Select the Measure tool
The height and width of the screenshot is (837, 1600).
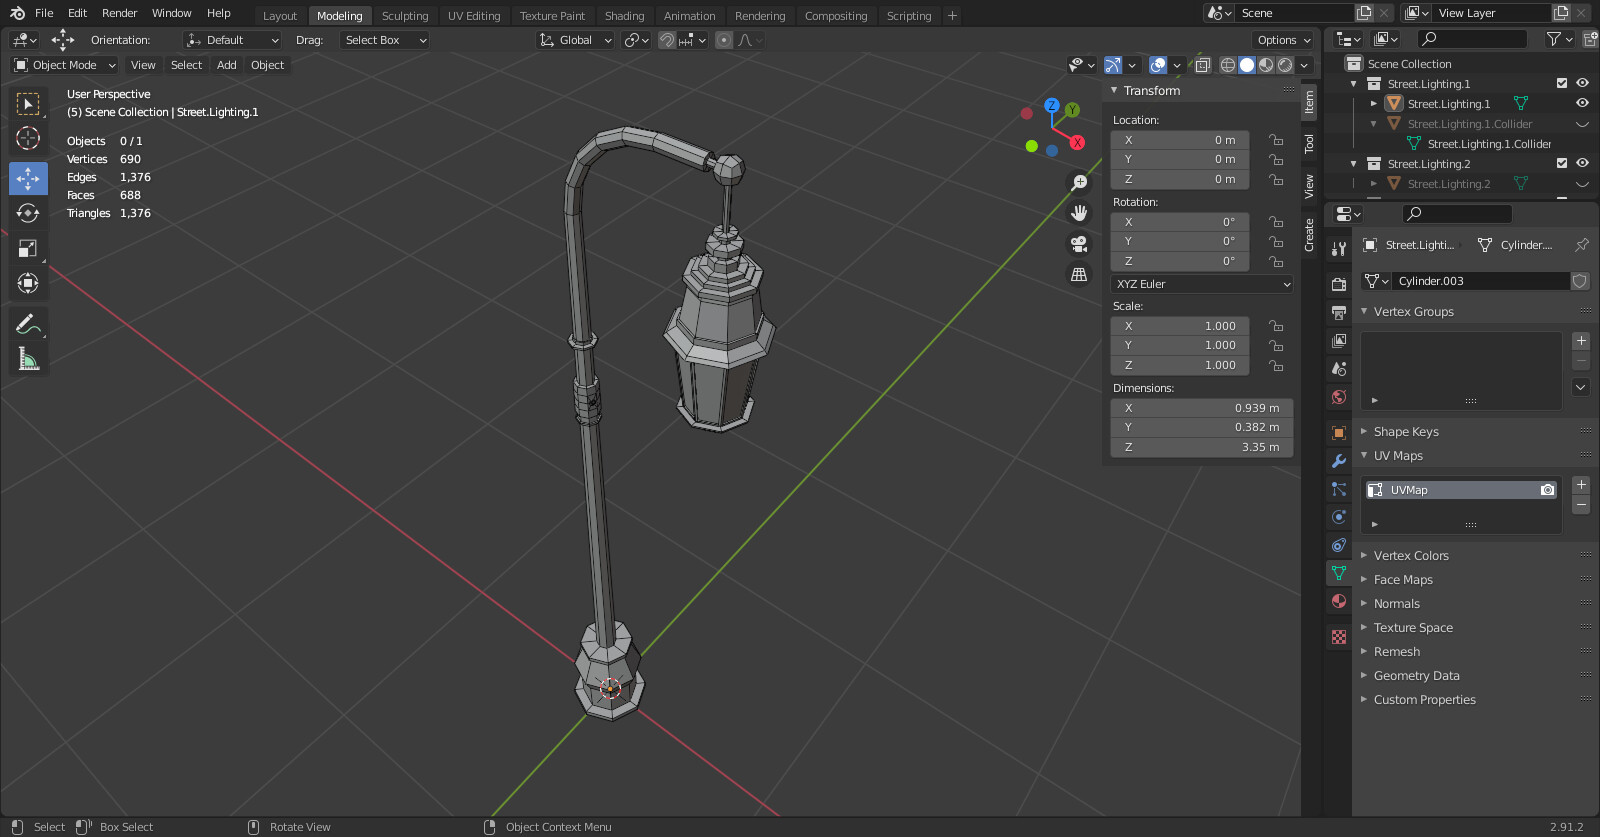pyautogui.click(x=28, y=358)
